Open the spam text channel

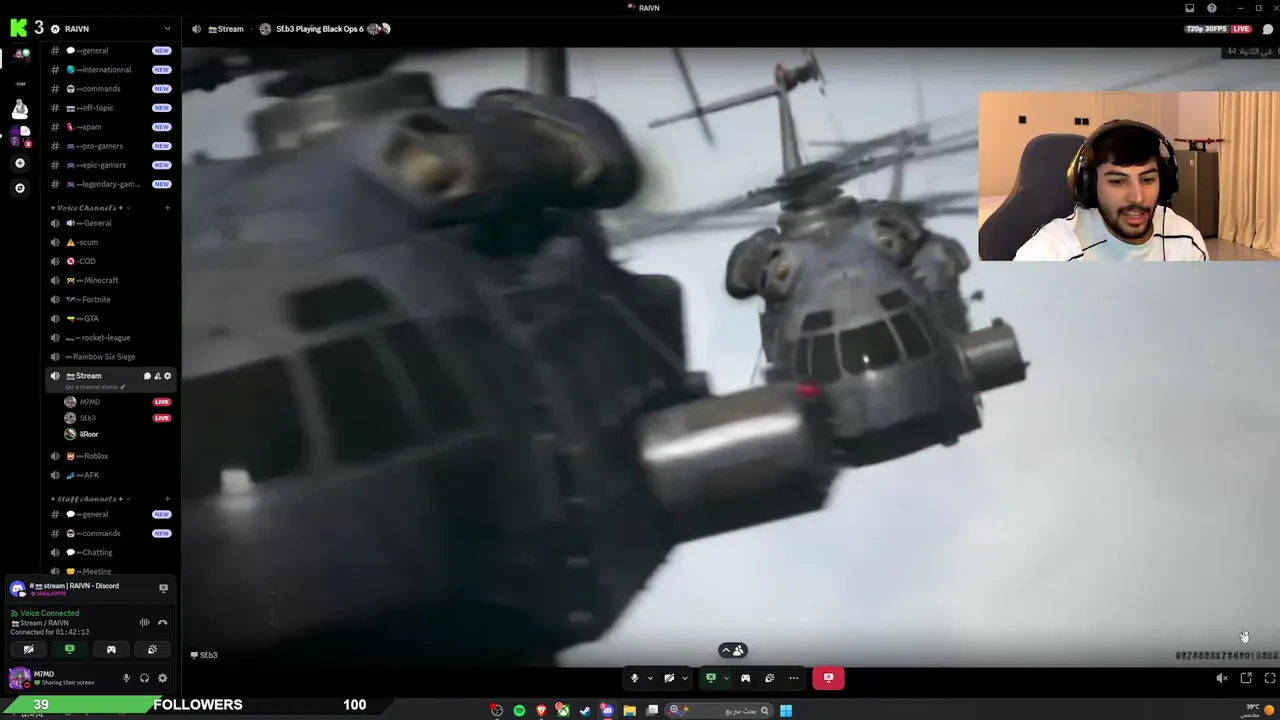(x=110, y=127)
